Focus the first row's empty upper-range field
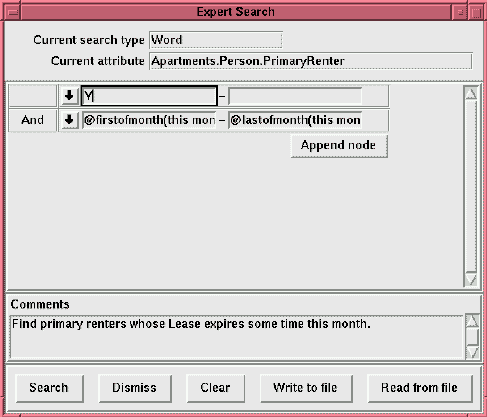The image size is (487, 417). click(295, 96)
